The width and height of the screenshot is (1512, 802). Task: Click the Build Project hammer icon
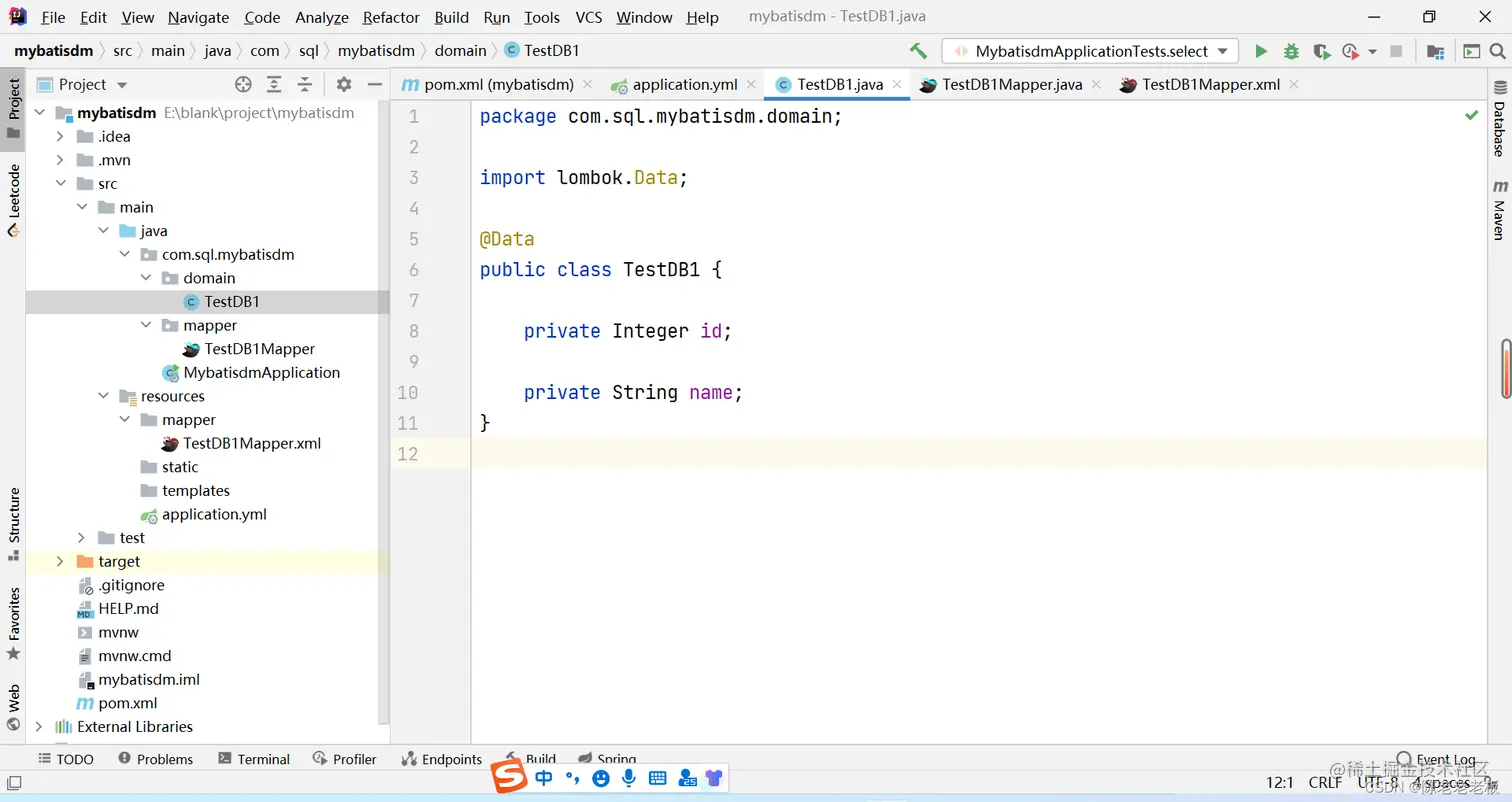[x=917, y=51]
